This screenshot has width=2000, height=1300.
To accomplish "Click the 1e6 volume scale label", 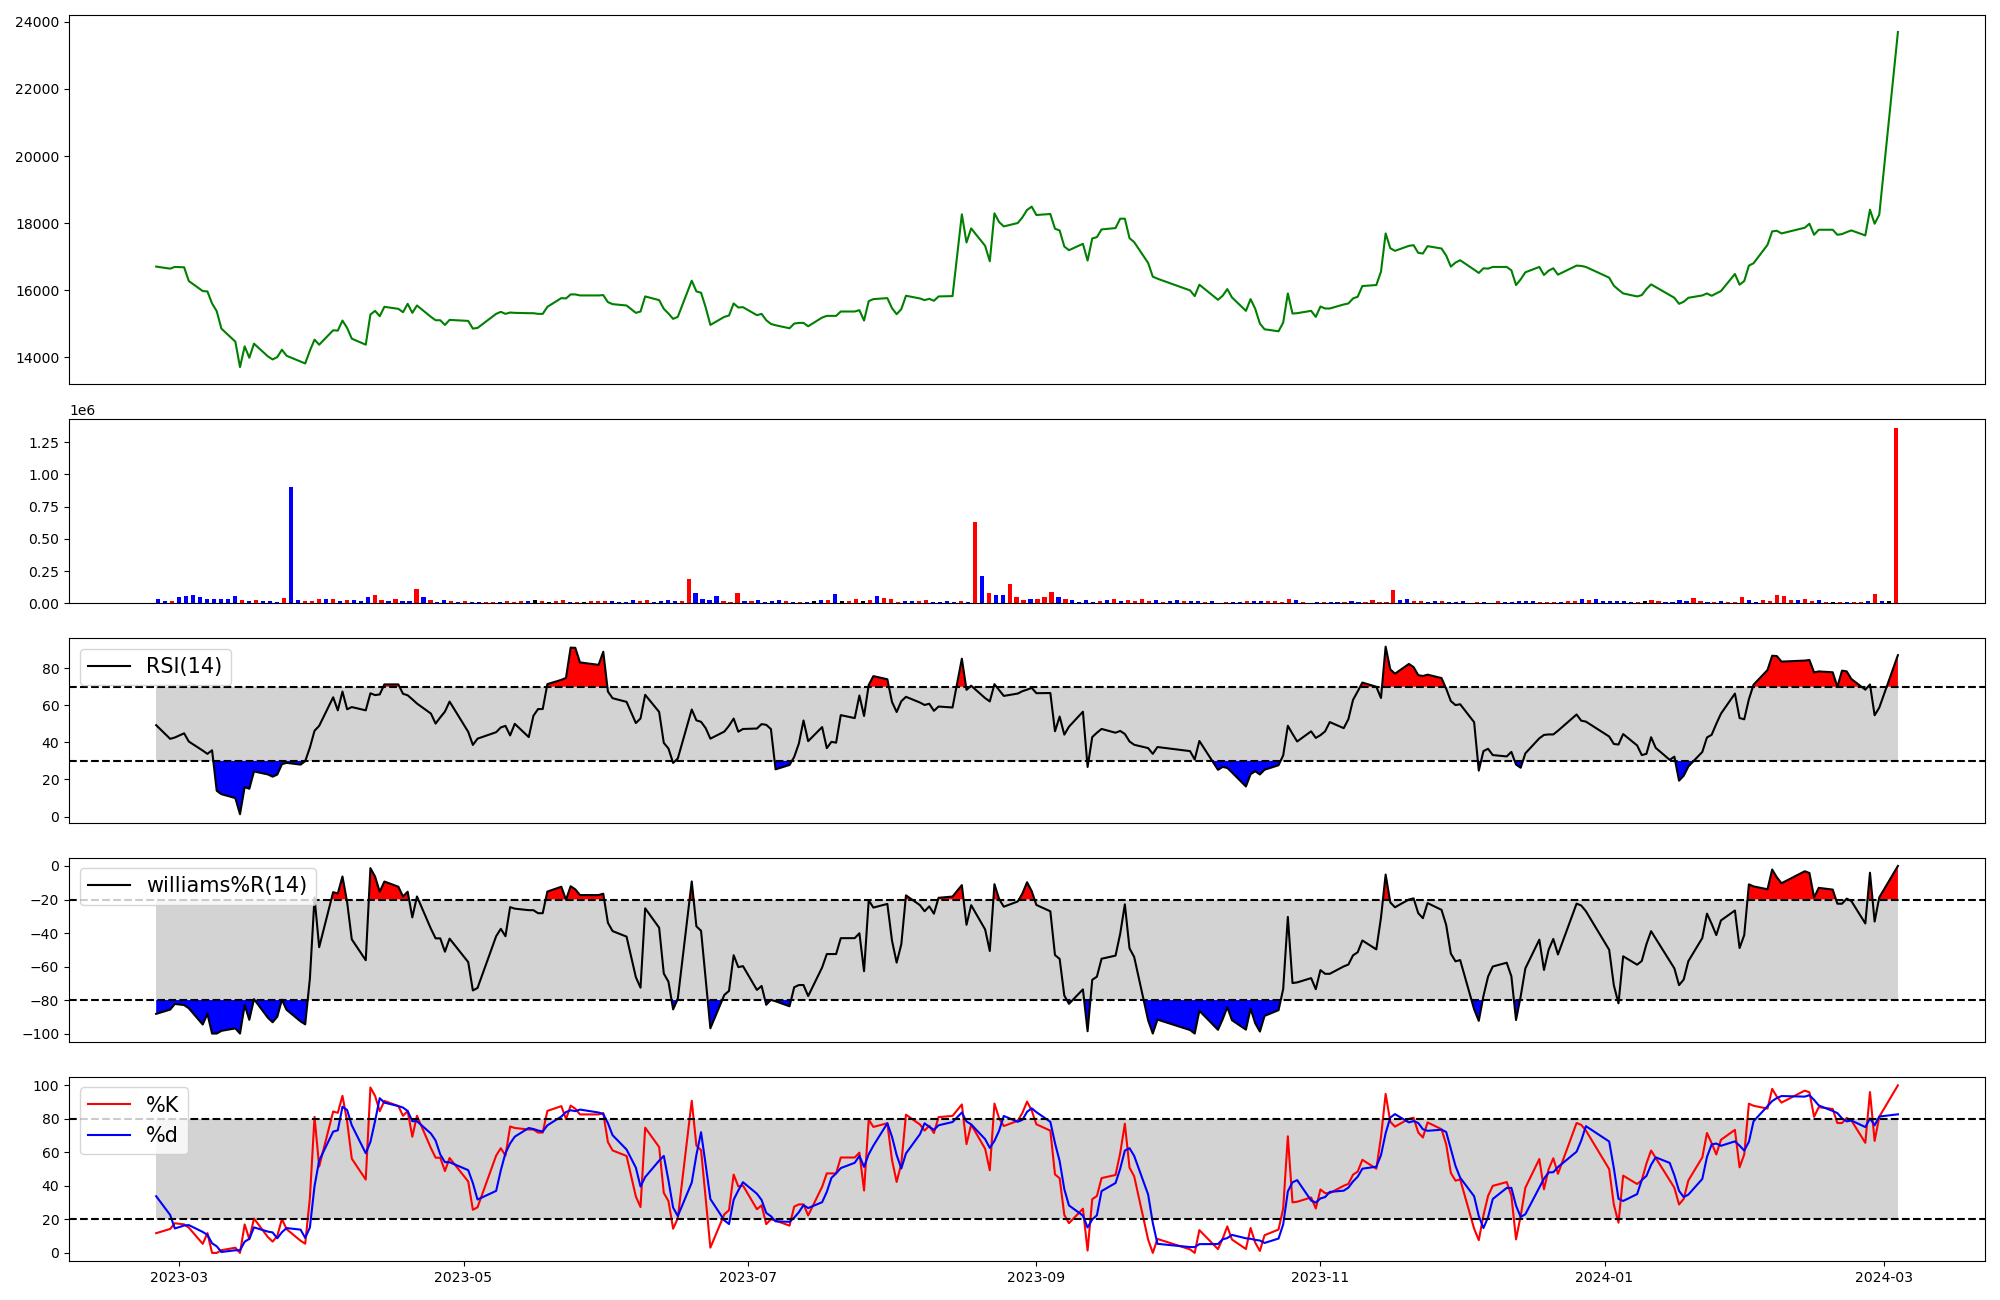I will tap(82, 410).
